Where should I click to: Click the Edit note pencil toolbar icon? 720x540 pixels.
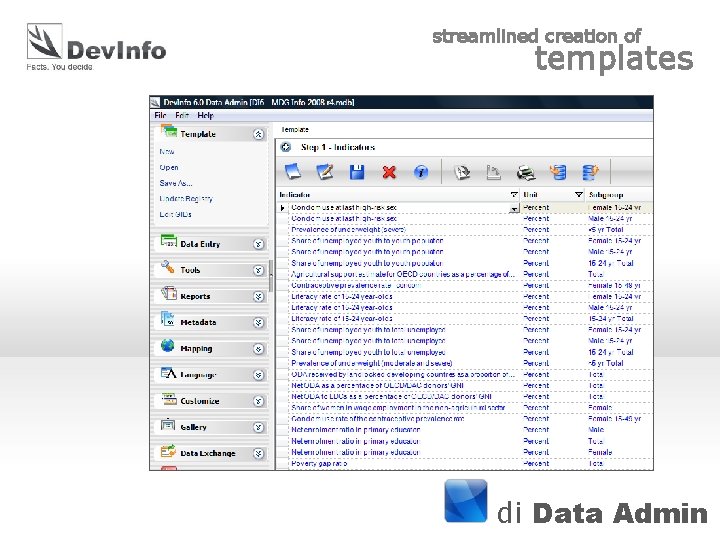click(x=325, y=172)
